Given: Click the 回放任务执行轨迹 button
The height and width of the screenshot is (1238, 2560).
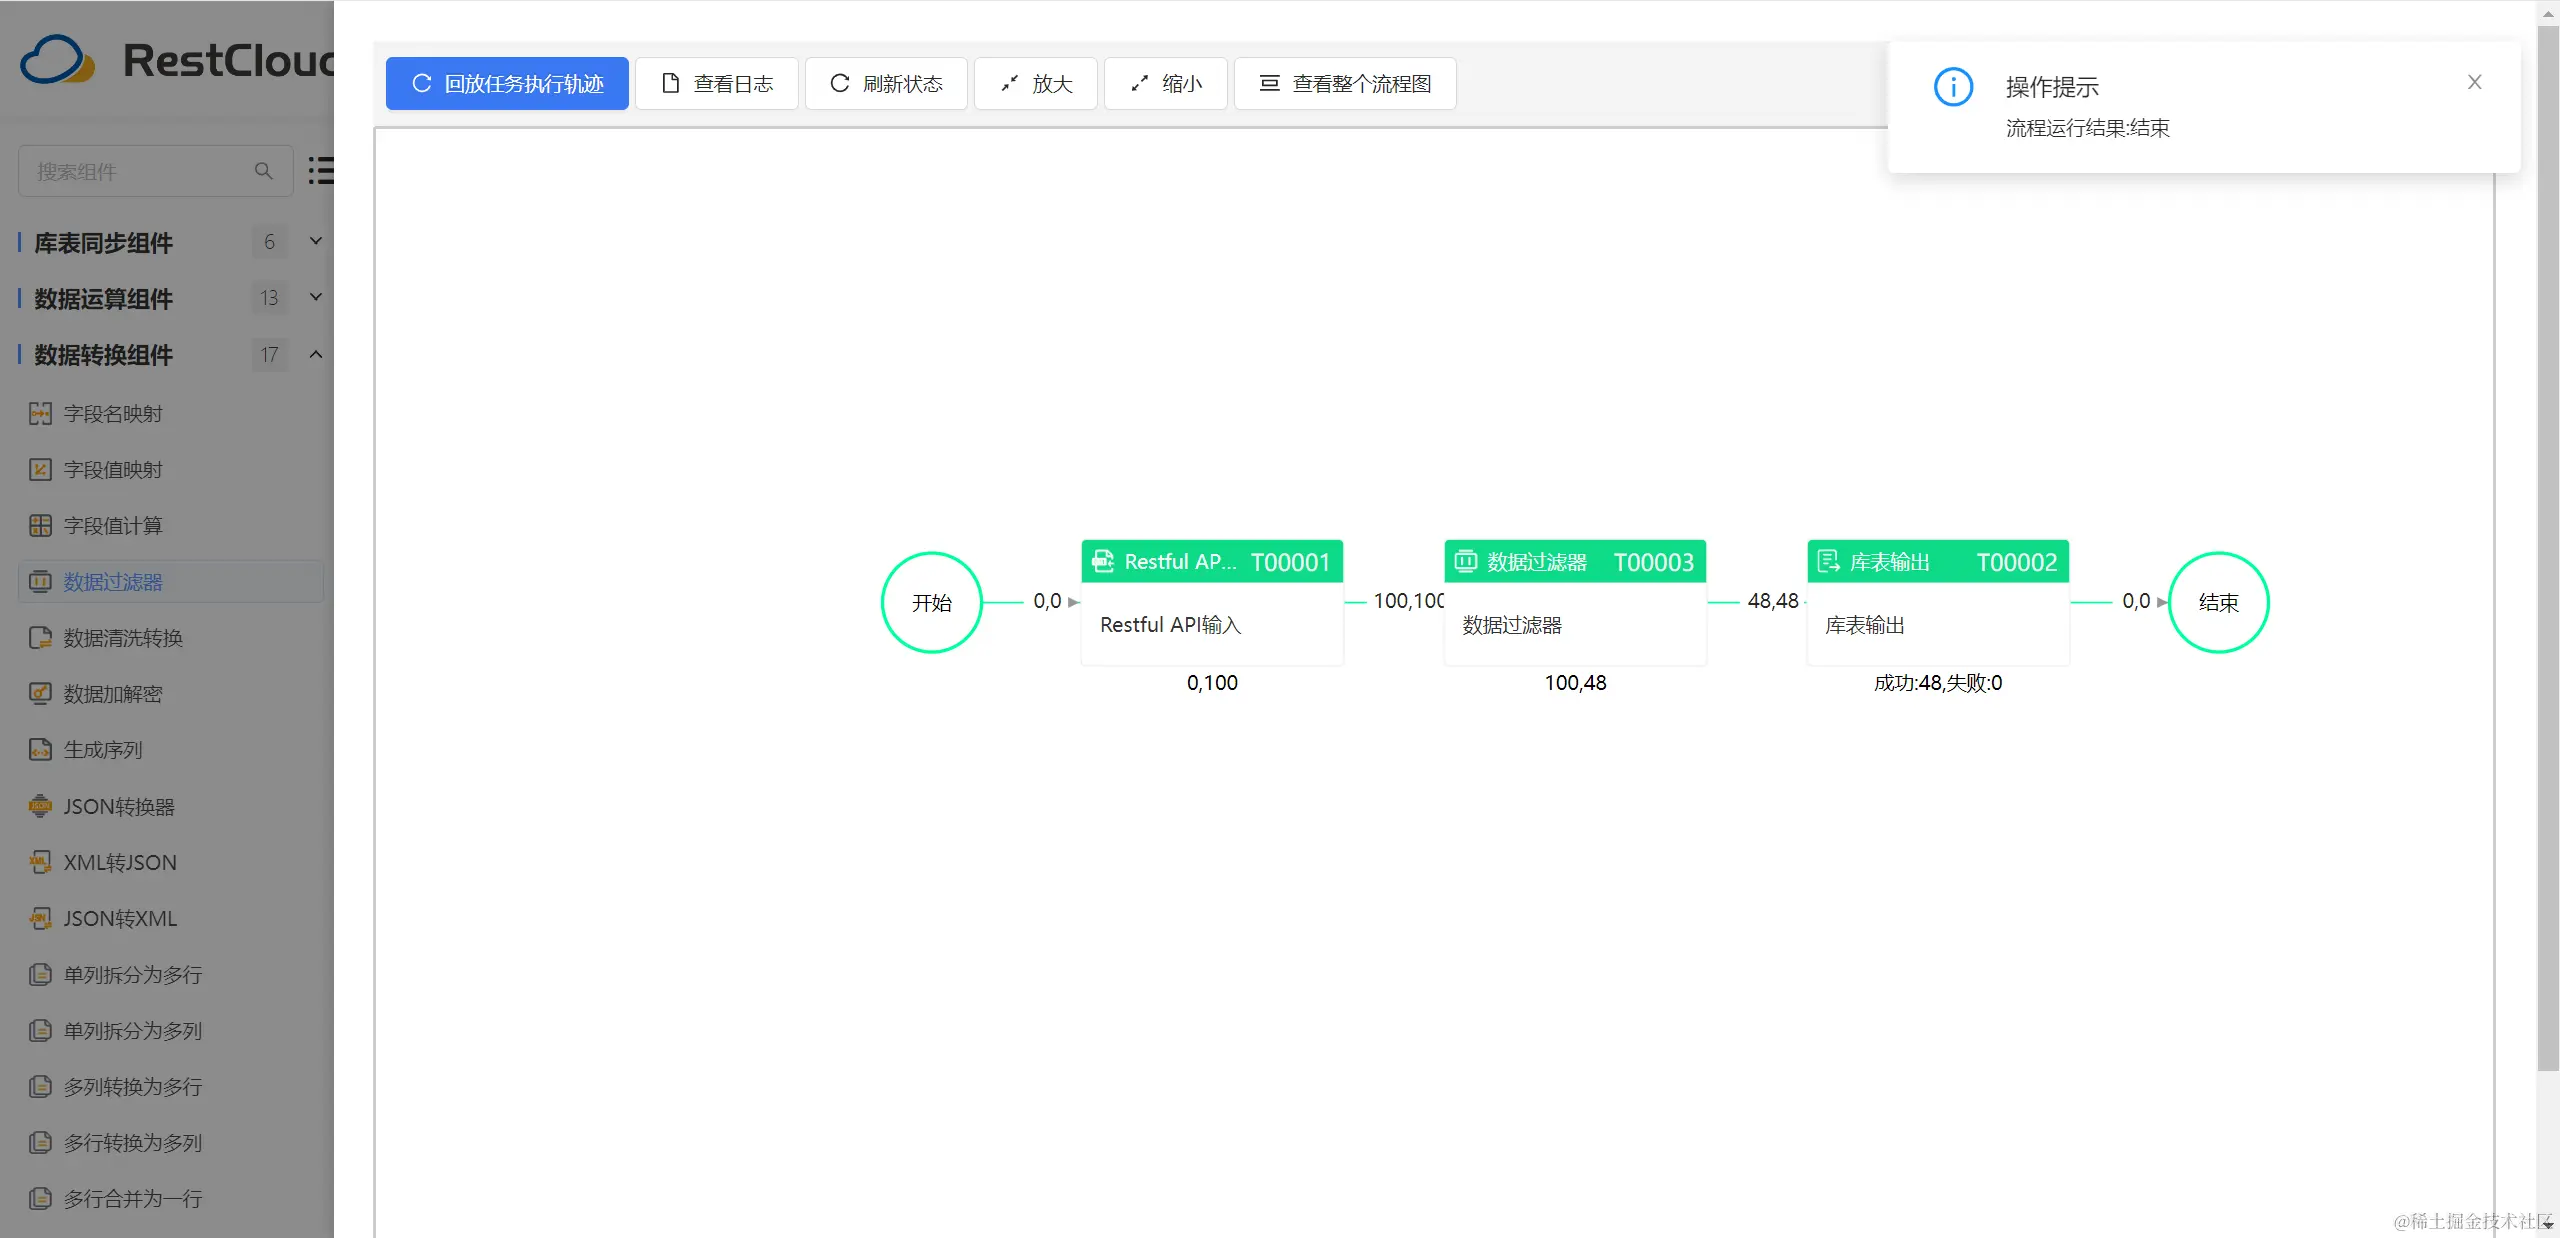Looking at the screenshot, I should coord(506,83).
